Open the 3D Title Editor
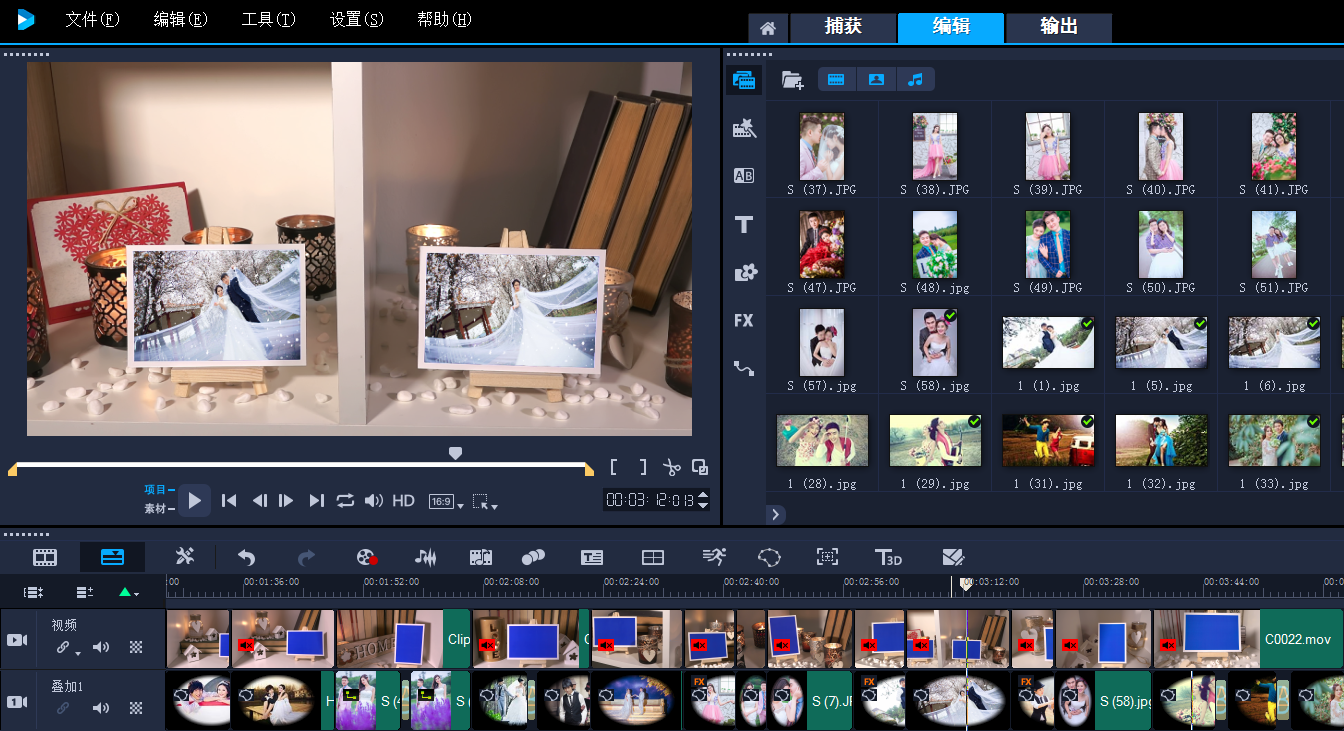 pos(888,557)
